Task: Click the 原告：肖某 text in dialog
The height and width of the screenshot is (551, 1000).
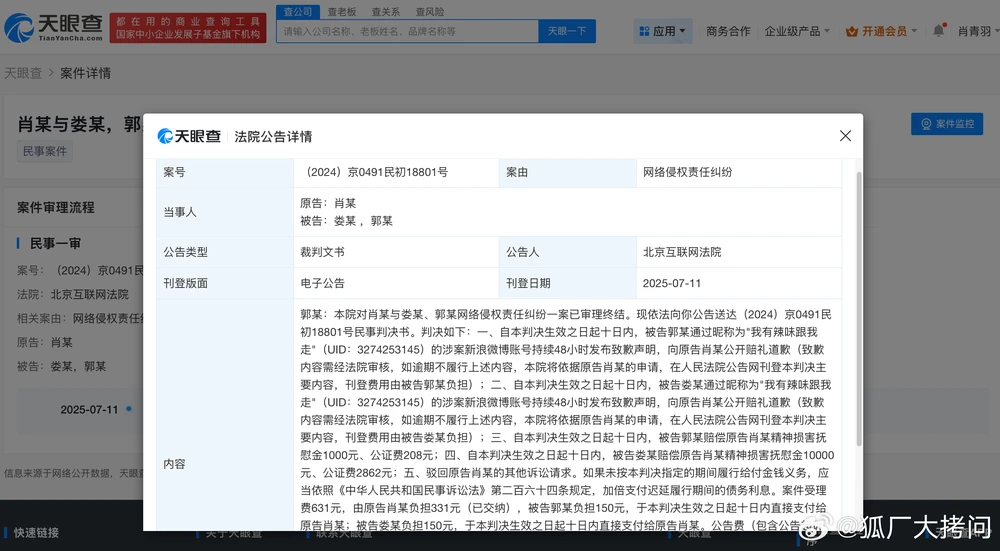Action: point(328,203)
